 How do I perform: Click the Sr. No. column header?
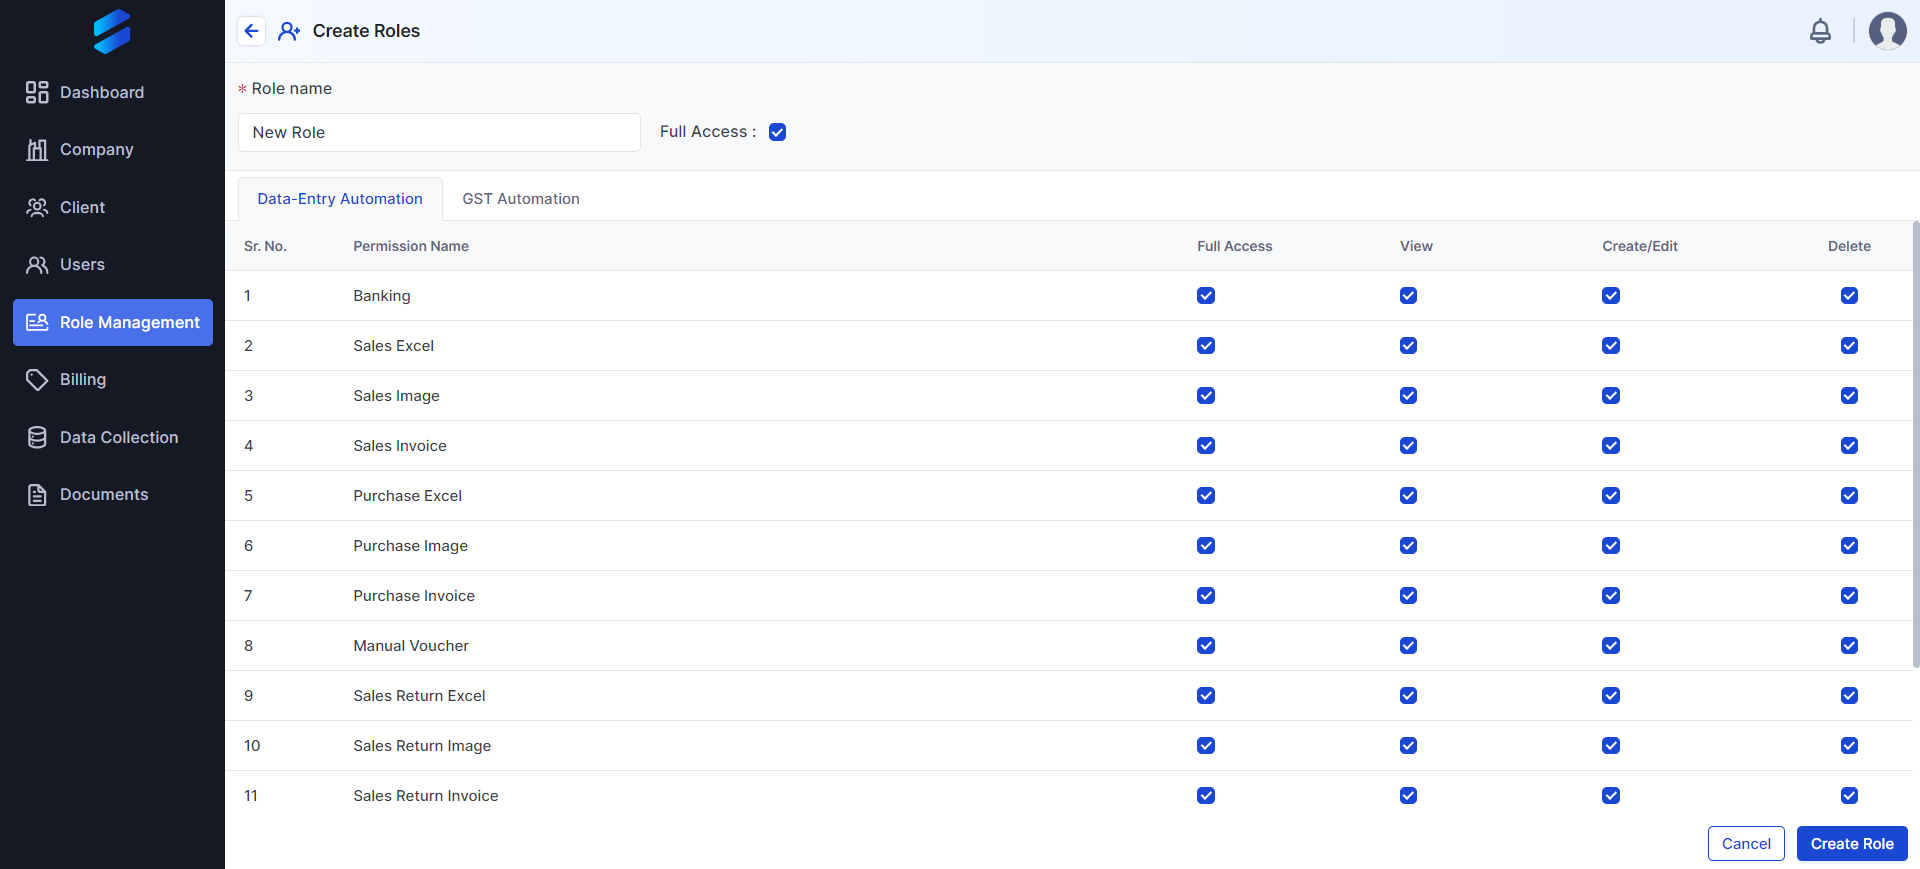click(x=265, y=246)
